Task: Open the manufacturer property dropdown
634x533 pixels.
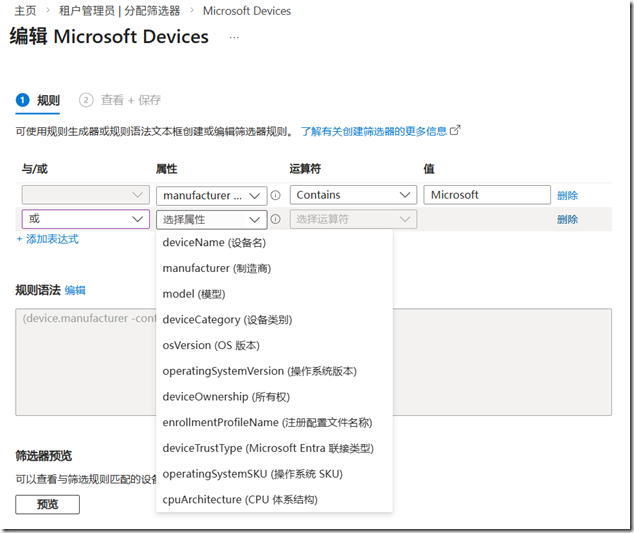Action: pyautogui.click(x=211, y=196)
